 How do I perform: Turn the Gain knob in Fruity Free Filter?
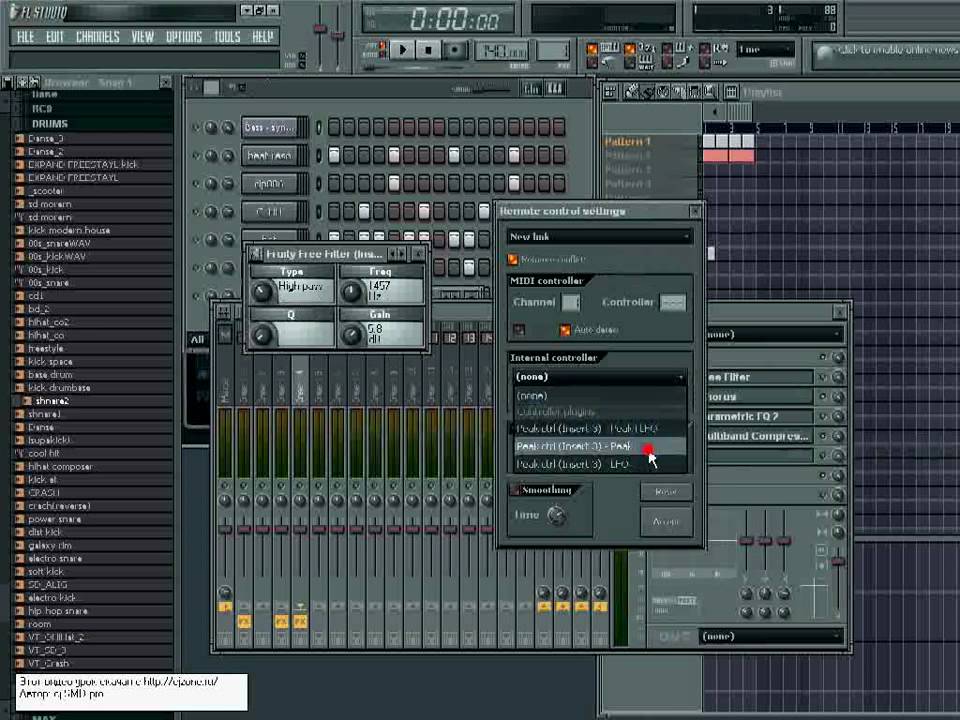[x=352, y=334]
